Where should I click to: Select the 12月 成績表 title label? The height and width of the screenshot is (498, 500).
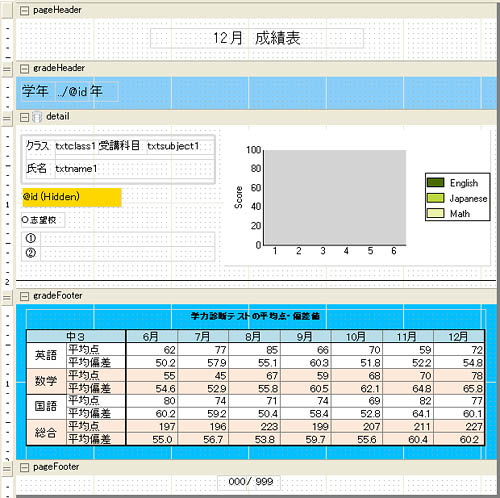click(257, 38)
